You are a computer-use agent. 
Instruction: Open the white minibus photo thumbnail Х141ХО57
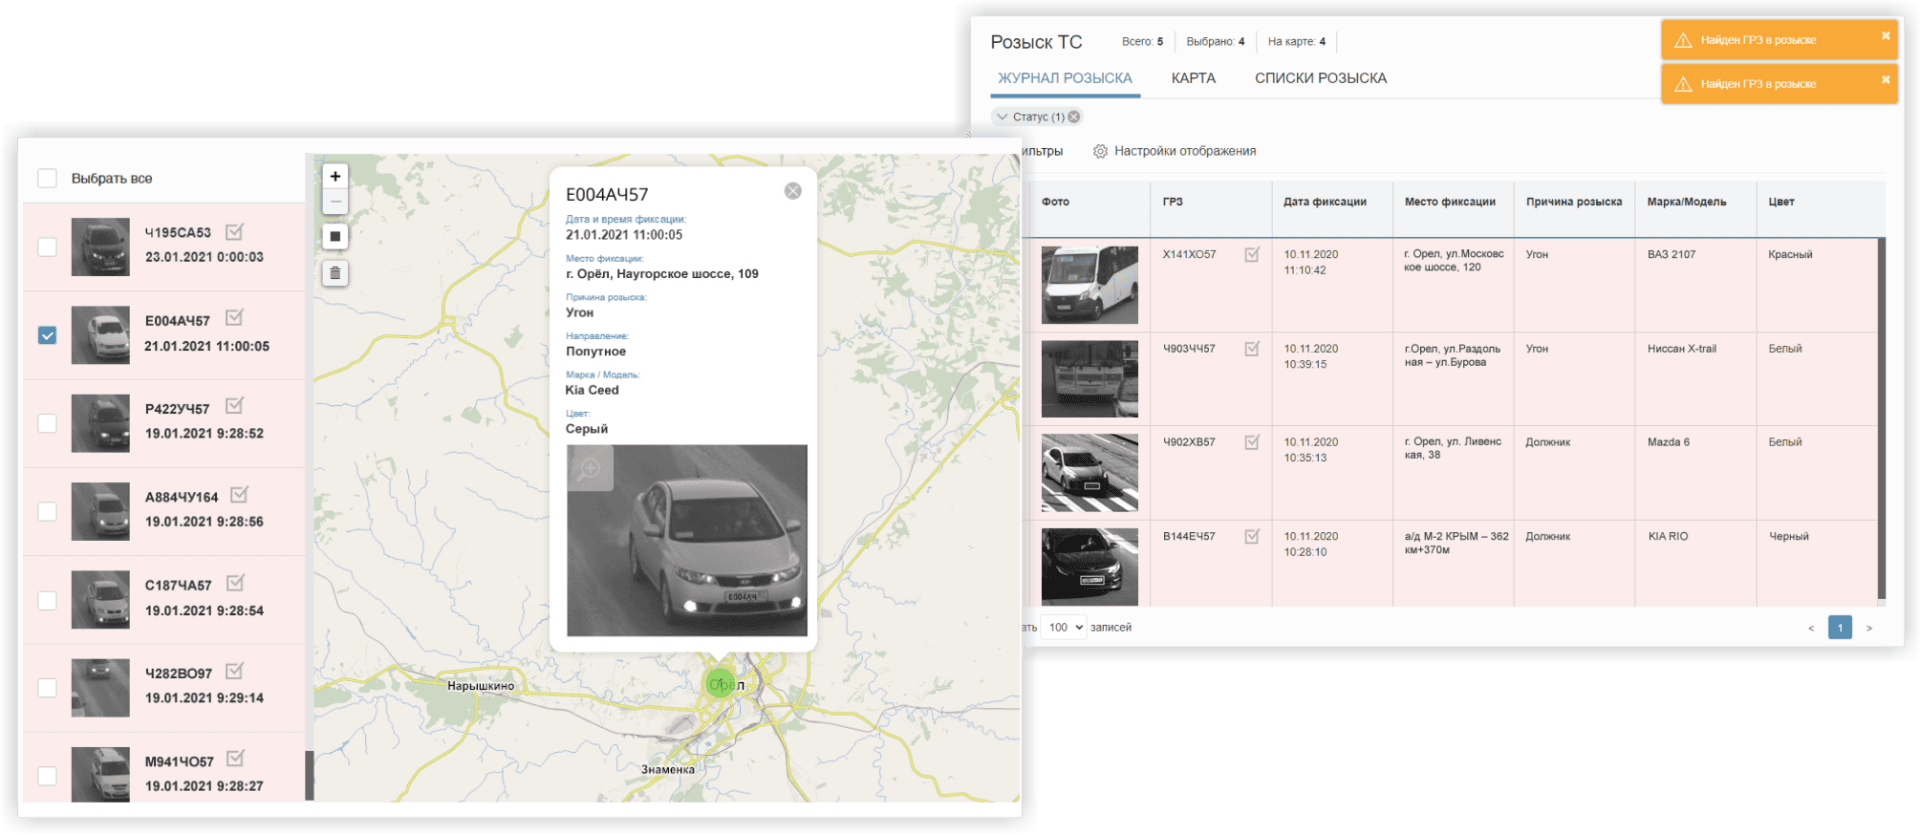point(1089,285)
